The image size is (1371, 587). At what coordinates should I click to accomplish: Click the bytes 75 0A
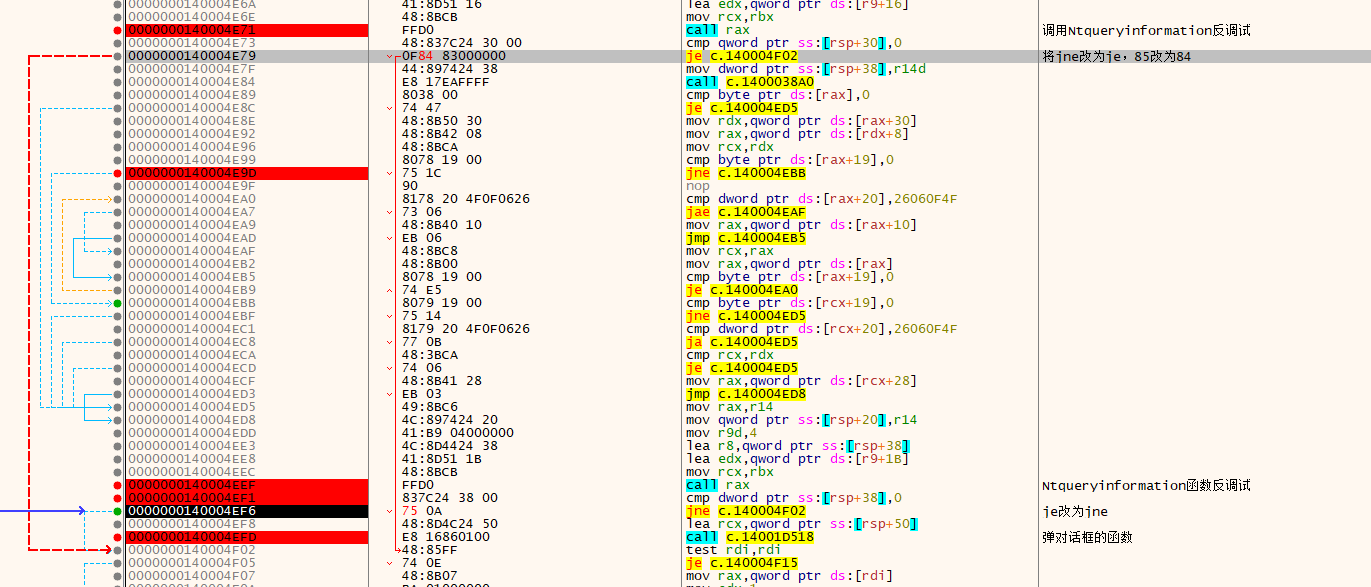421,511
